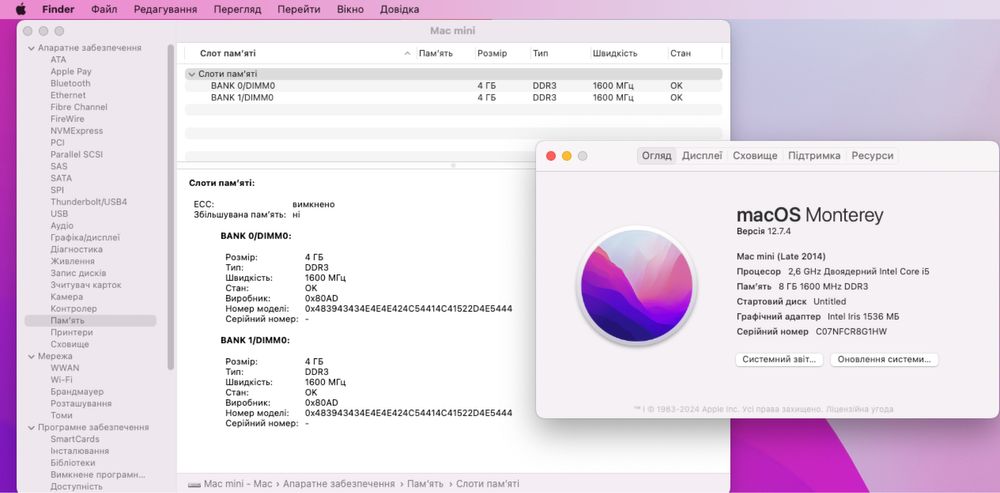Image resolution: width=1000 pixels, height=493 pixels.
Task: Open the Редагування menu
Action: pos(165,10)
